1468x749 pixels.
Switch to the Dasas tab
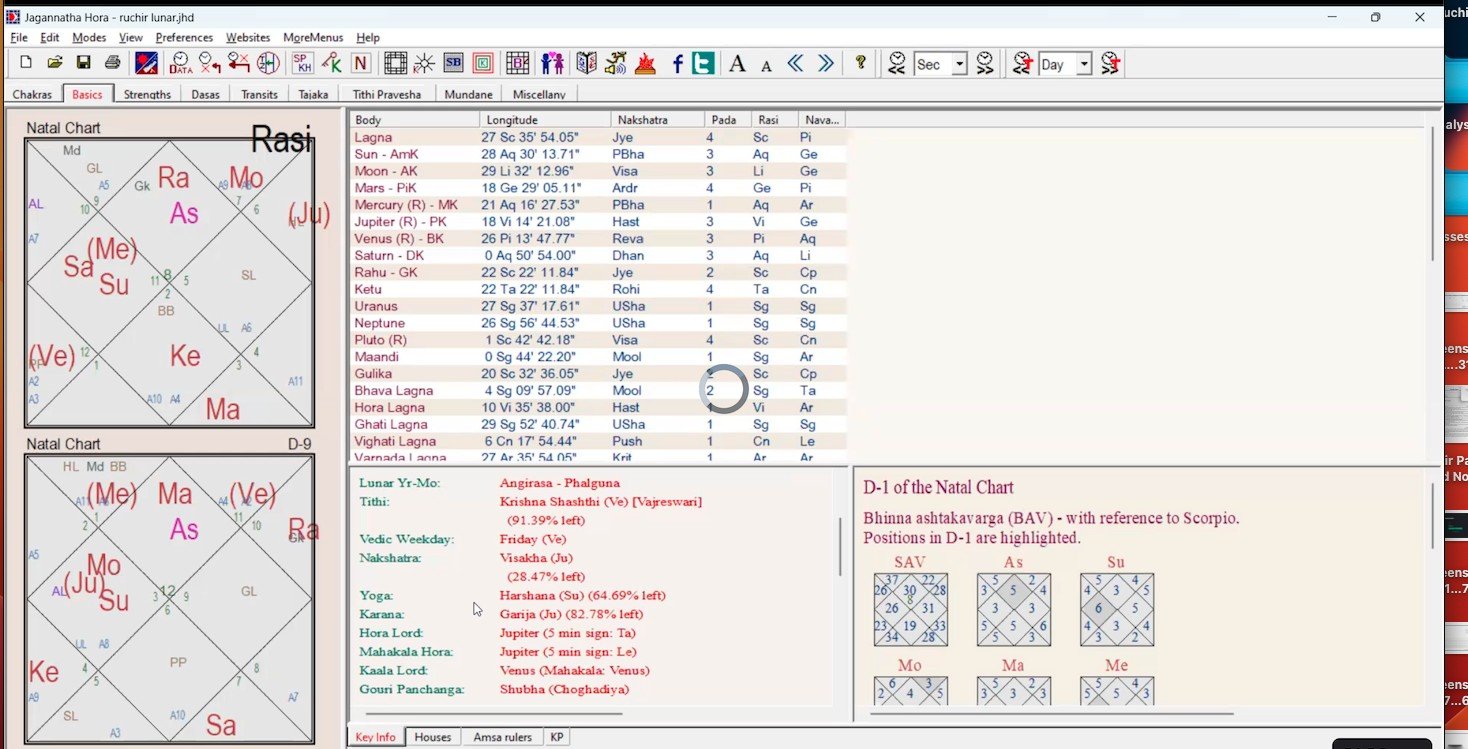205,94
